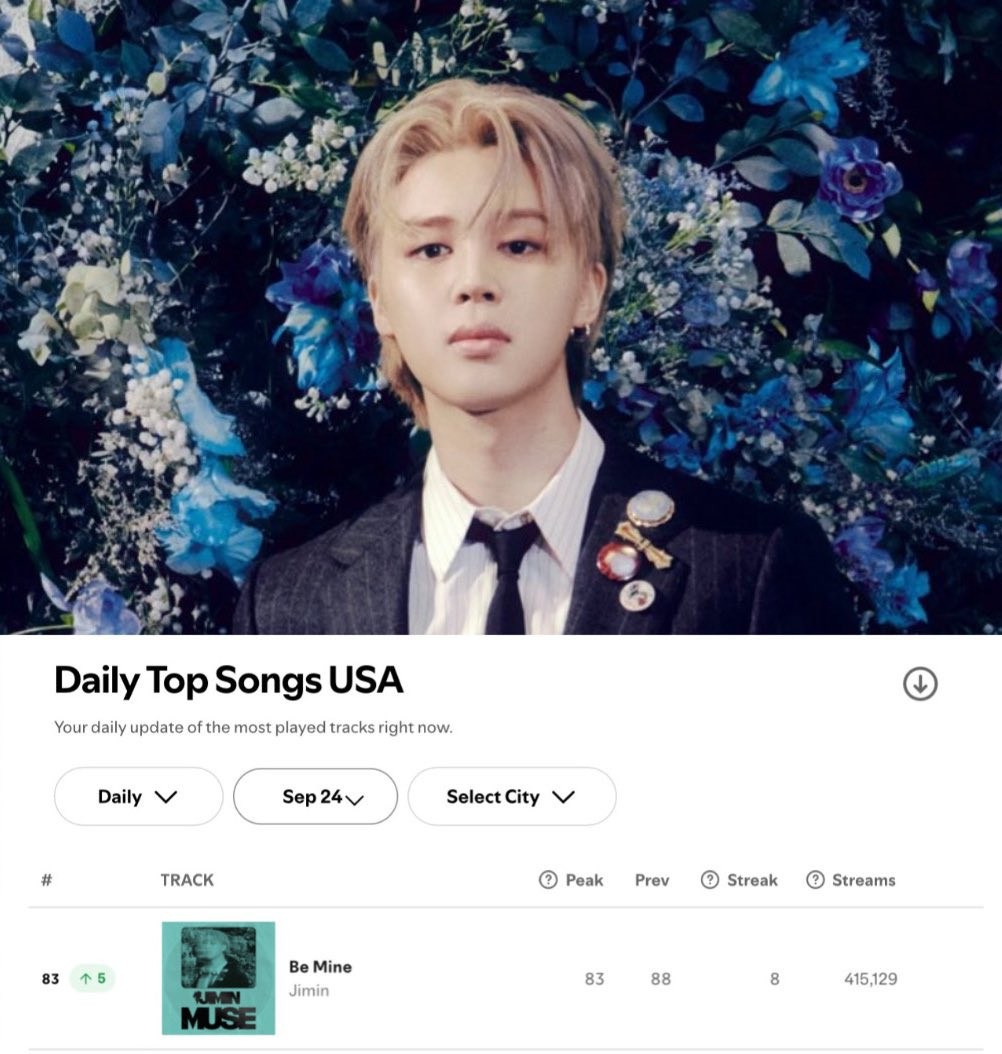Open the Jimin artist link
The height and width of the screenshot is (1054, 1002).
tap(309, 991)
